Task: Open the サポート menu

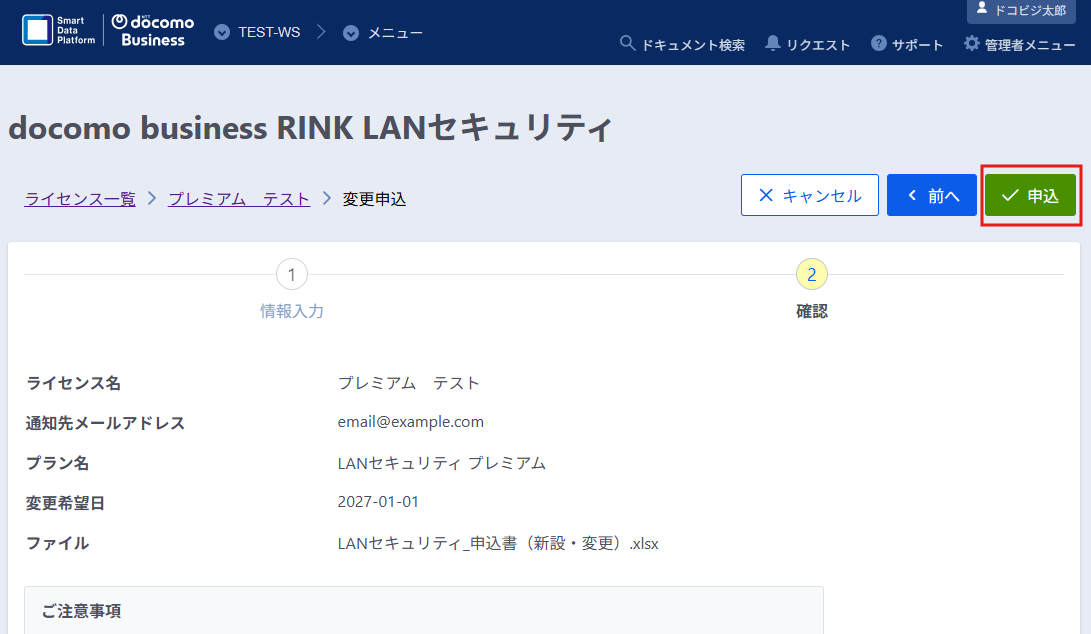Action: pyautogui.click(x=907, y=45)
